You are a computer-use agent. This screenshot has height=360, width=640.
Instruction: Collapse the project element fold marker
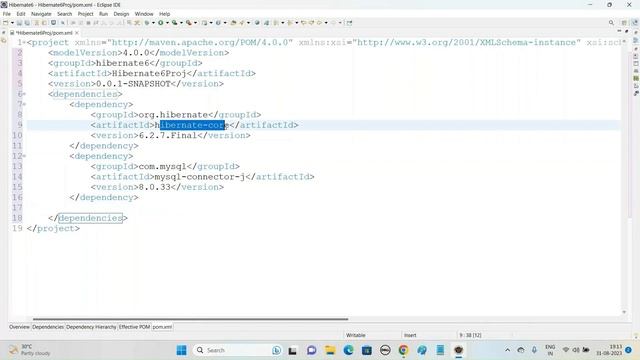pos(24,42)
